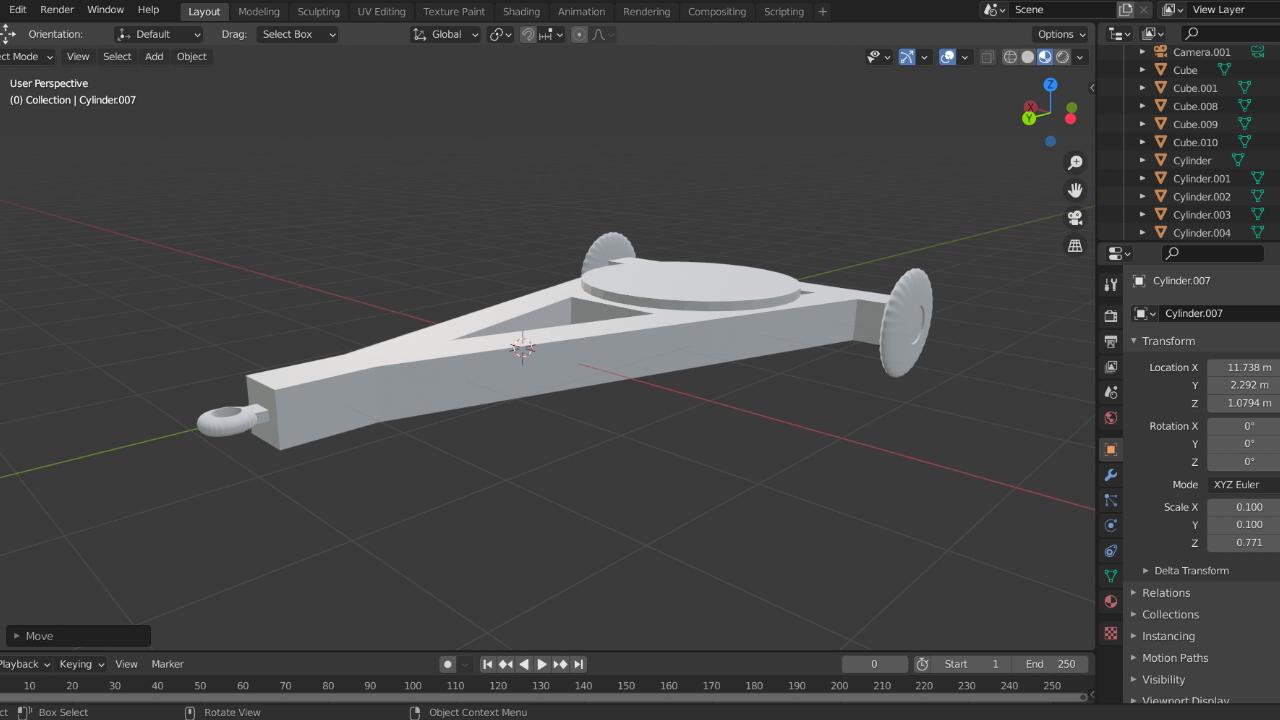This screenshot has height=720, width=1280.
Task: Toggle show gizmo button
Action: pos(906,57)
